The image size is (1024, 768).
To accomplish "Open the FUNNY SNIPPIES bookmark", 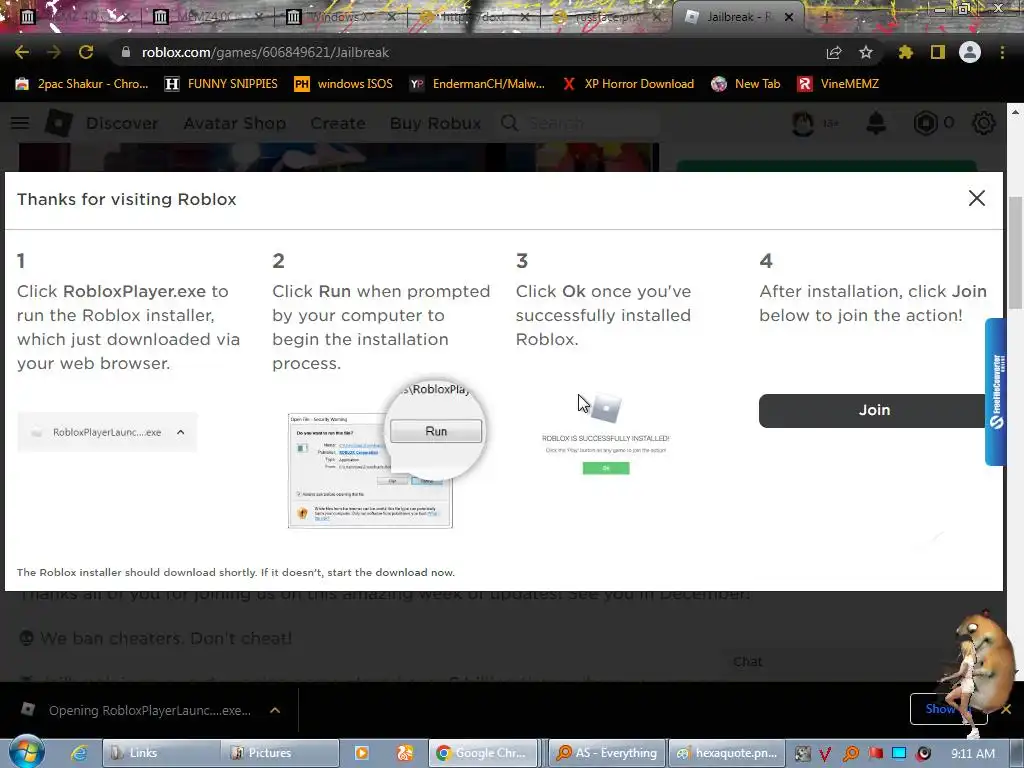I will [x=221, y=84].
